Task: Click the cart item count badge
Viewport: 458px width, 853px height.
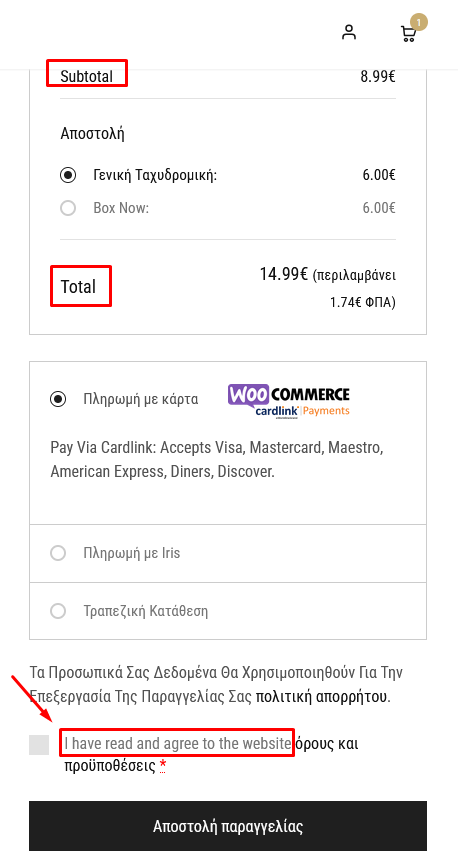Action: click(x=419, y=22)
